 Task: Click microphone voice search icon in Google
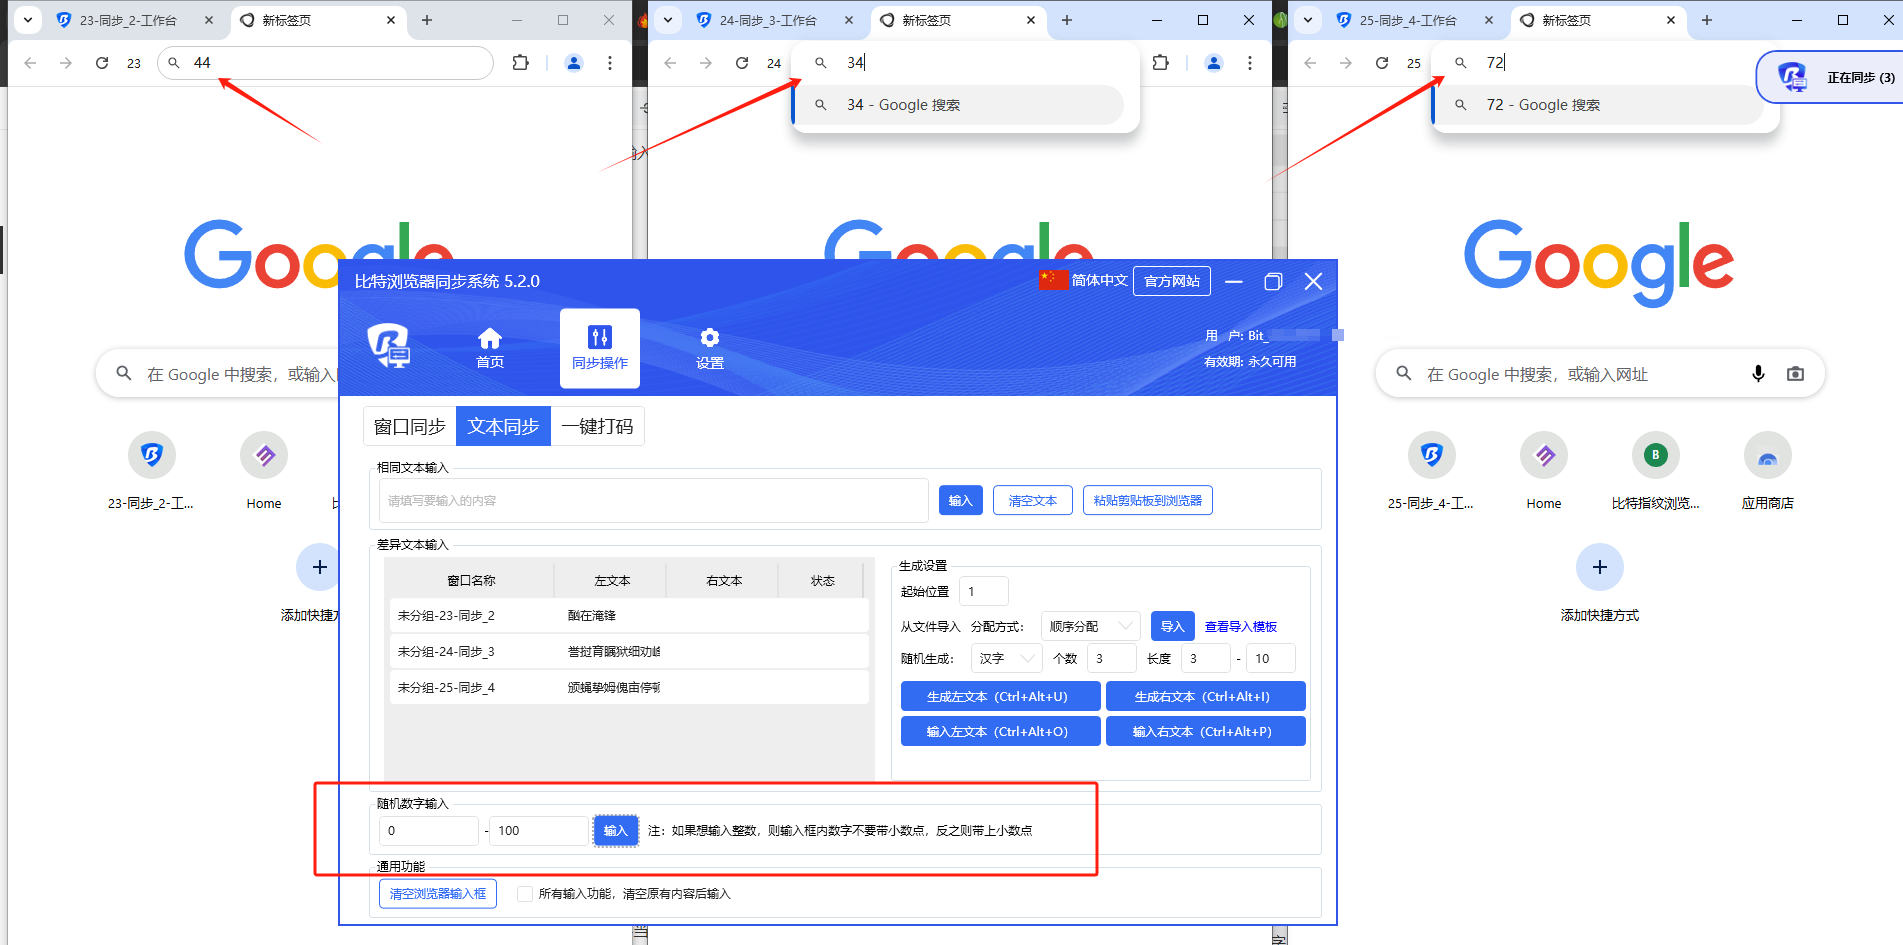(x=1758, y=374)
